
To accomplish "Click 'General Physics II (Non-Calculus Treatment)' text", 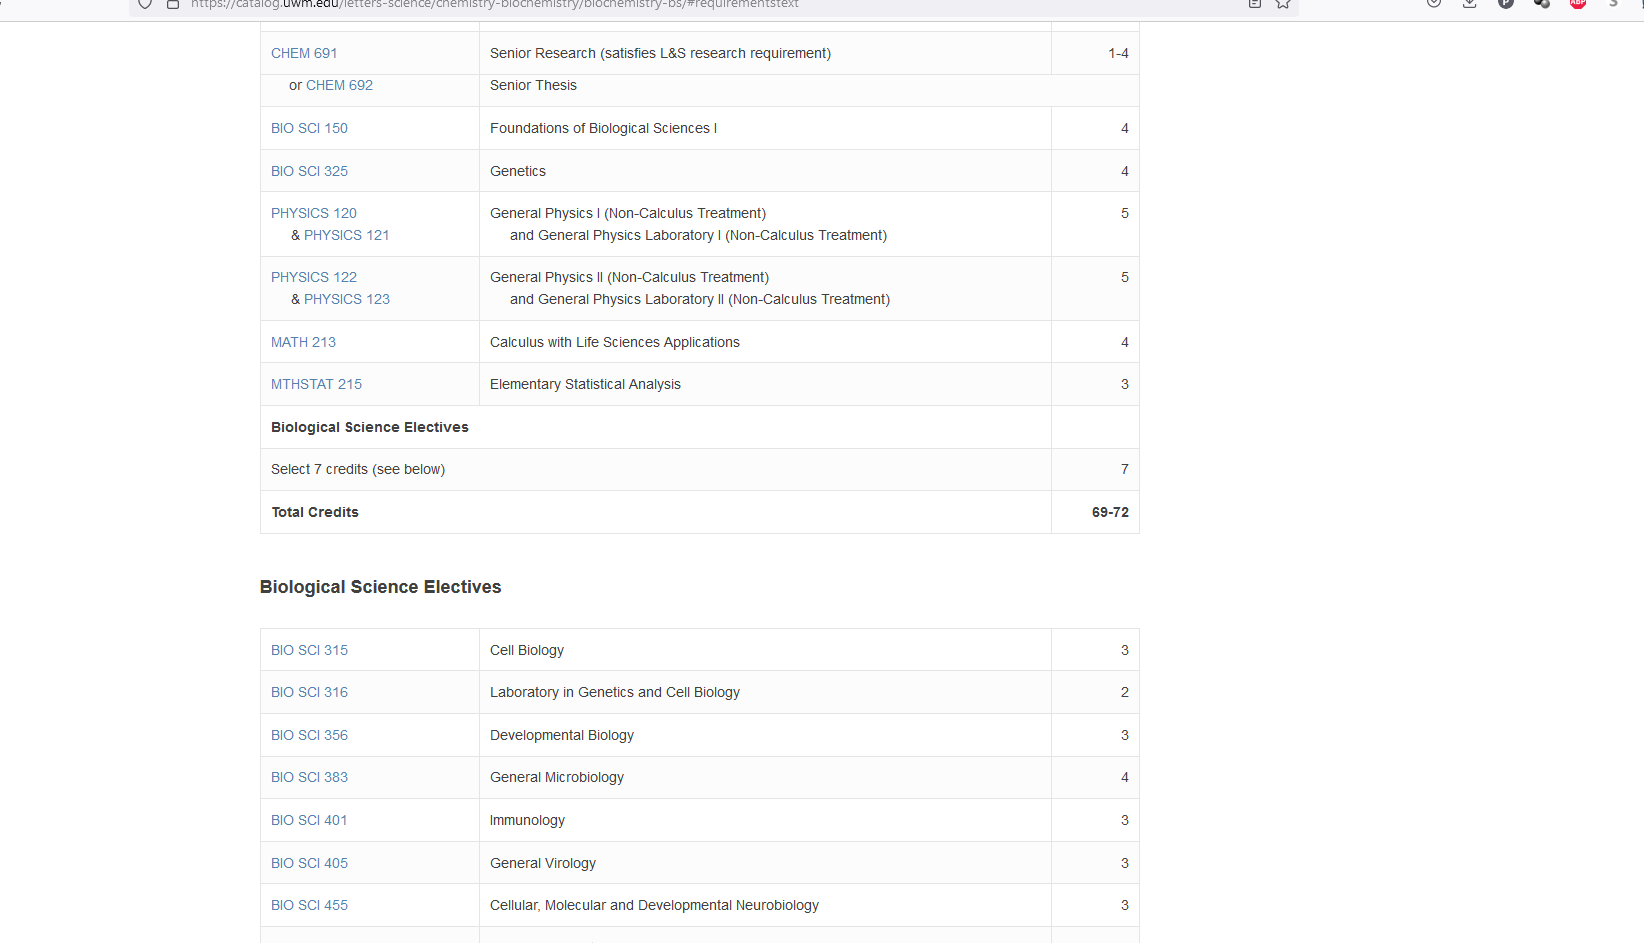I will 629,277.
